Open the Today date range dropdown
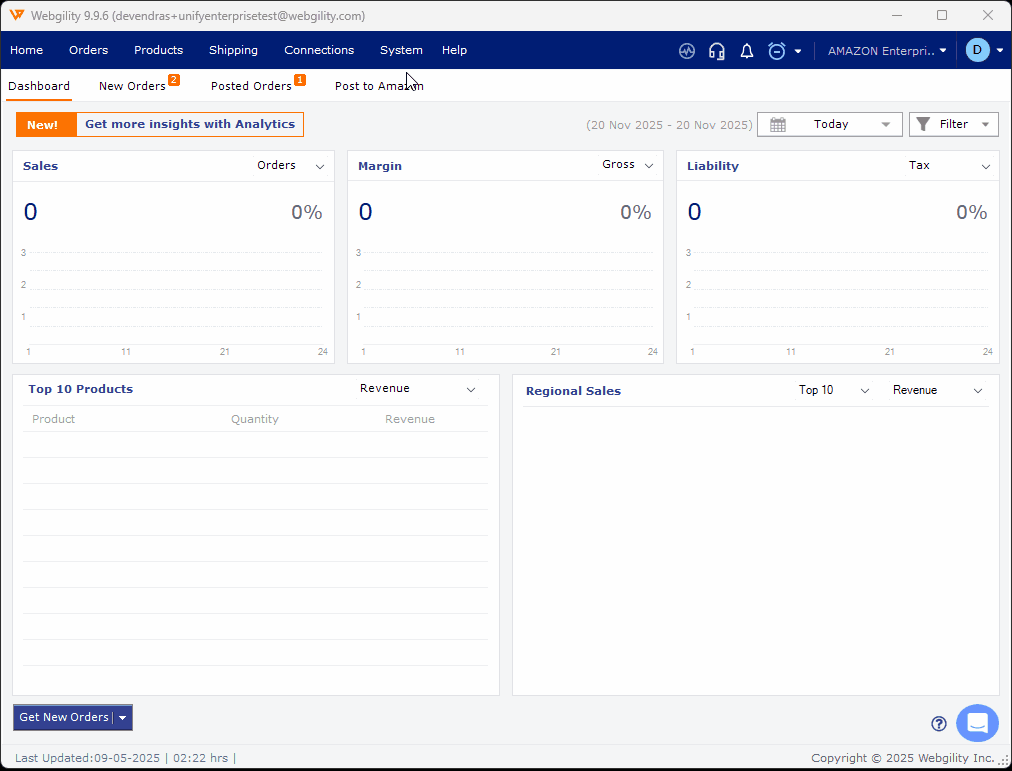 [830, 124]
